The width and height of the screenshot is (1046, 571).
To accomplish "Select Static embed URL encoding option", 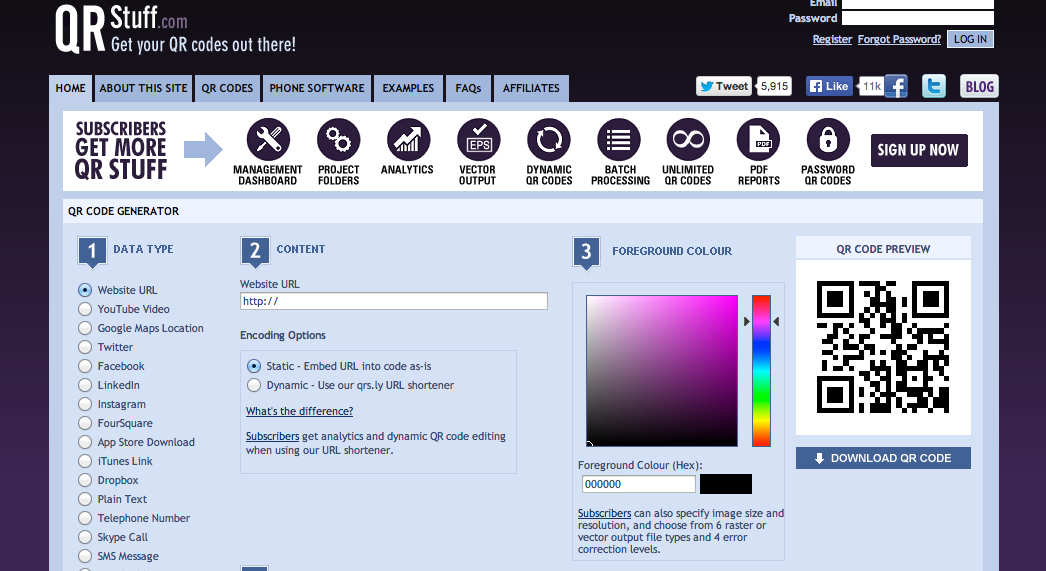I will (253, 366).
